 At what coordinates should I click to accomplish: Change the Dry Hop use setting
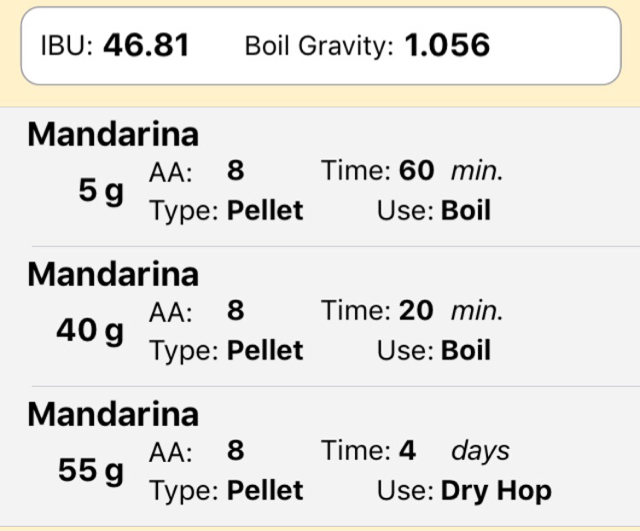click(x=495, y=491)
